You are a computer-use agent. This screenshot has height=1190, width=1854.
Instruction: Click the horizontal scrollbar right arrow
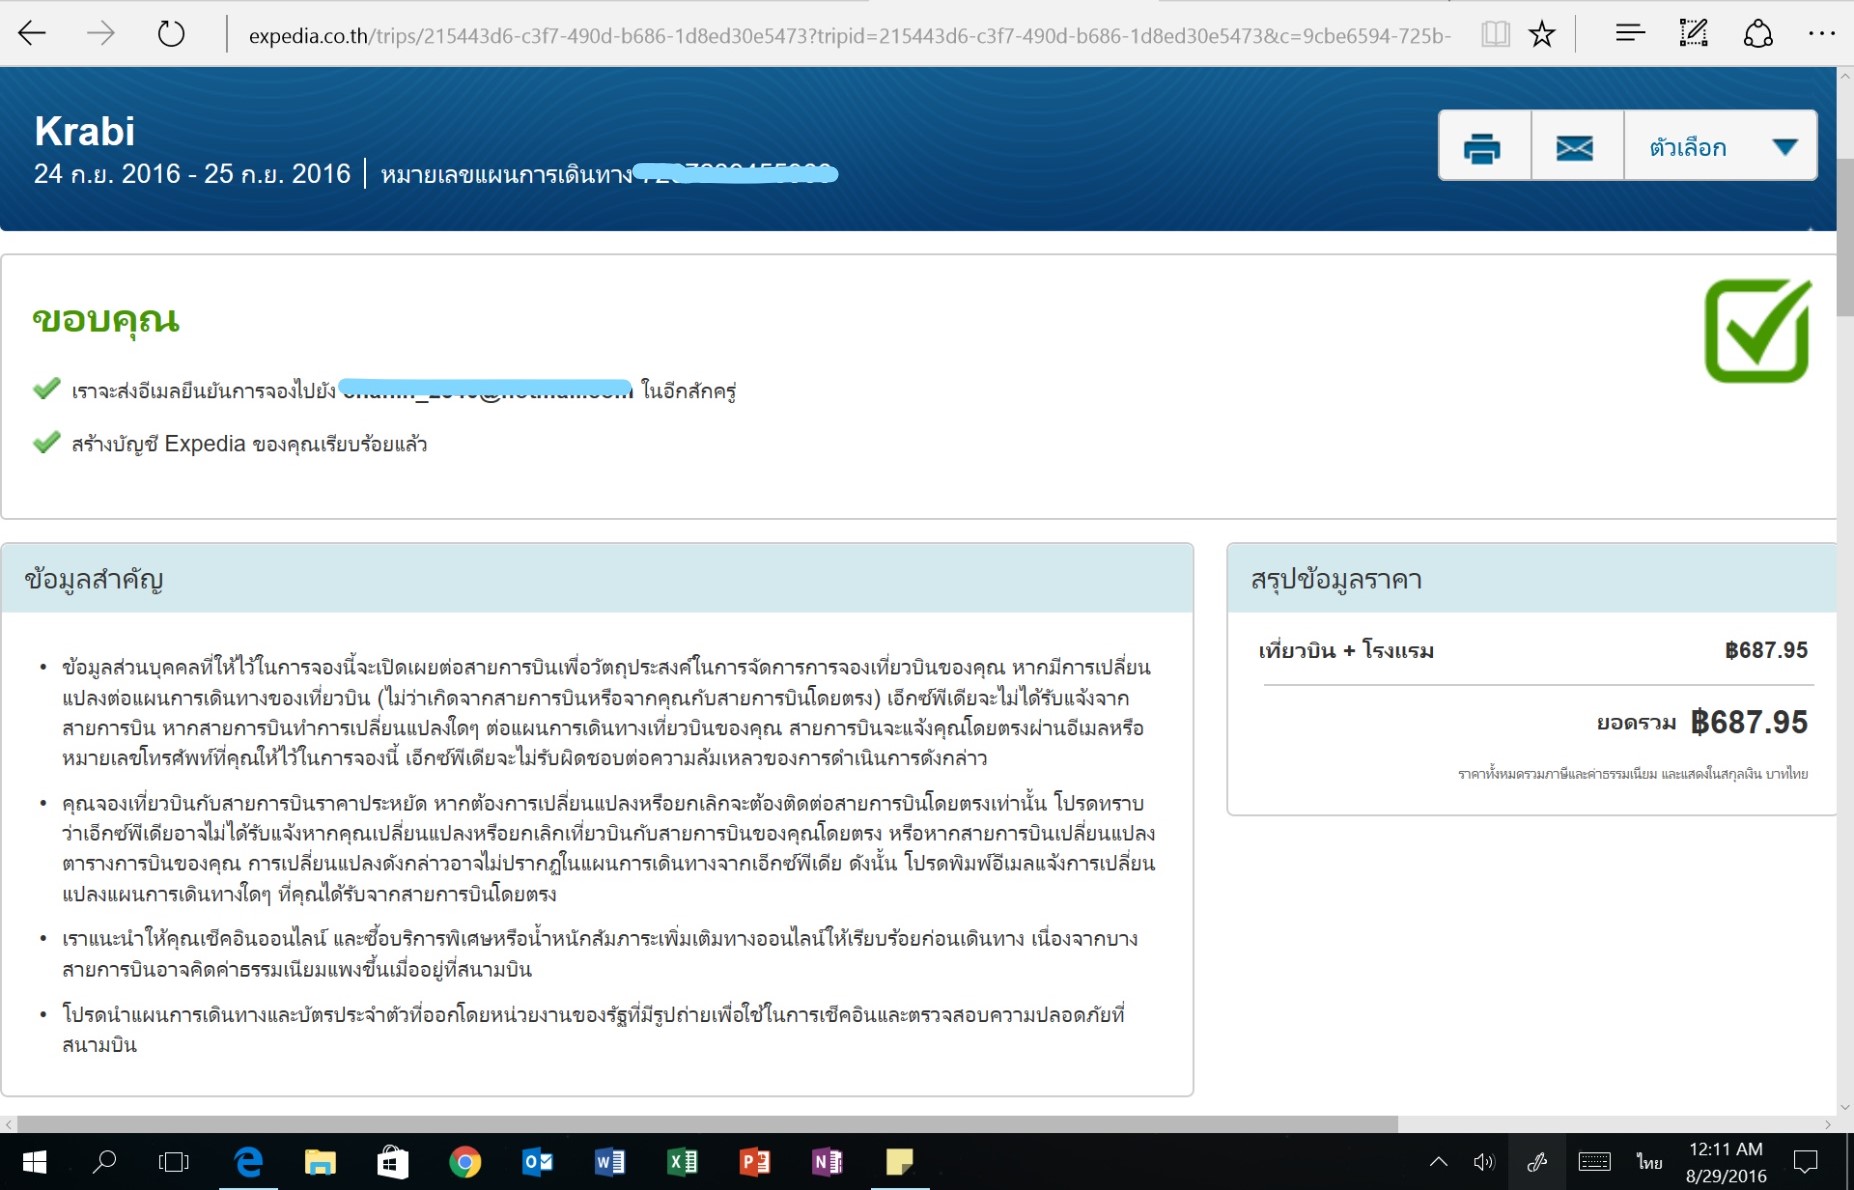click(x=1828, y=1125)
